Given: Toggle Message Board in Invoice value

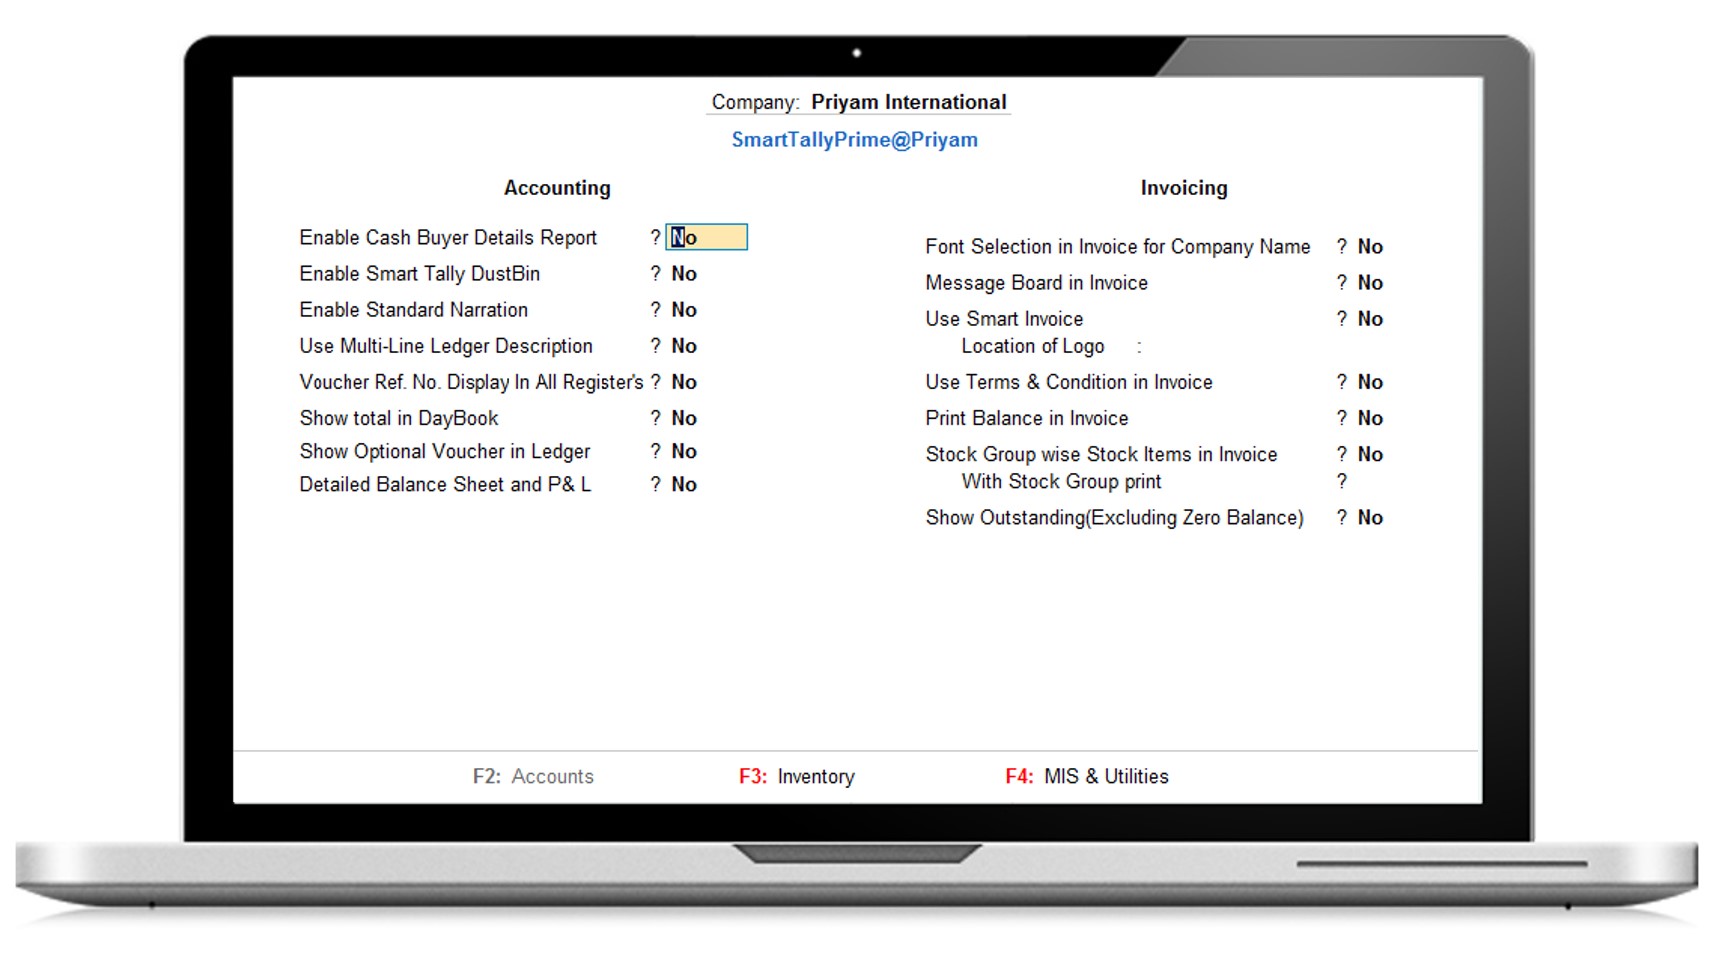Looking at the screenshot, I should 1370,282.
